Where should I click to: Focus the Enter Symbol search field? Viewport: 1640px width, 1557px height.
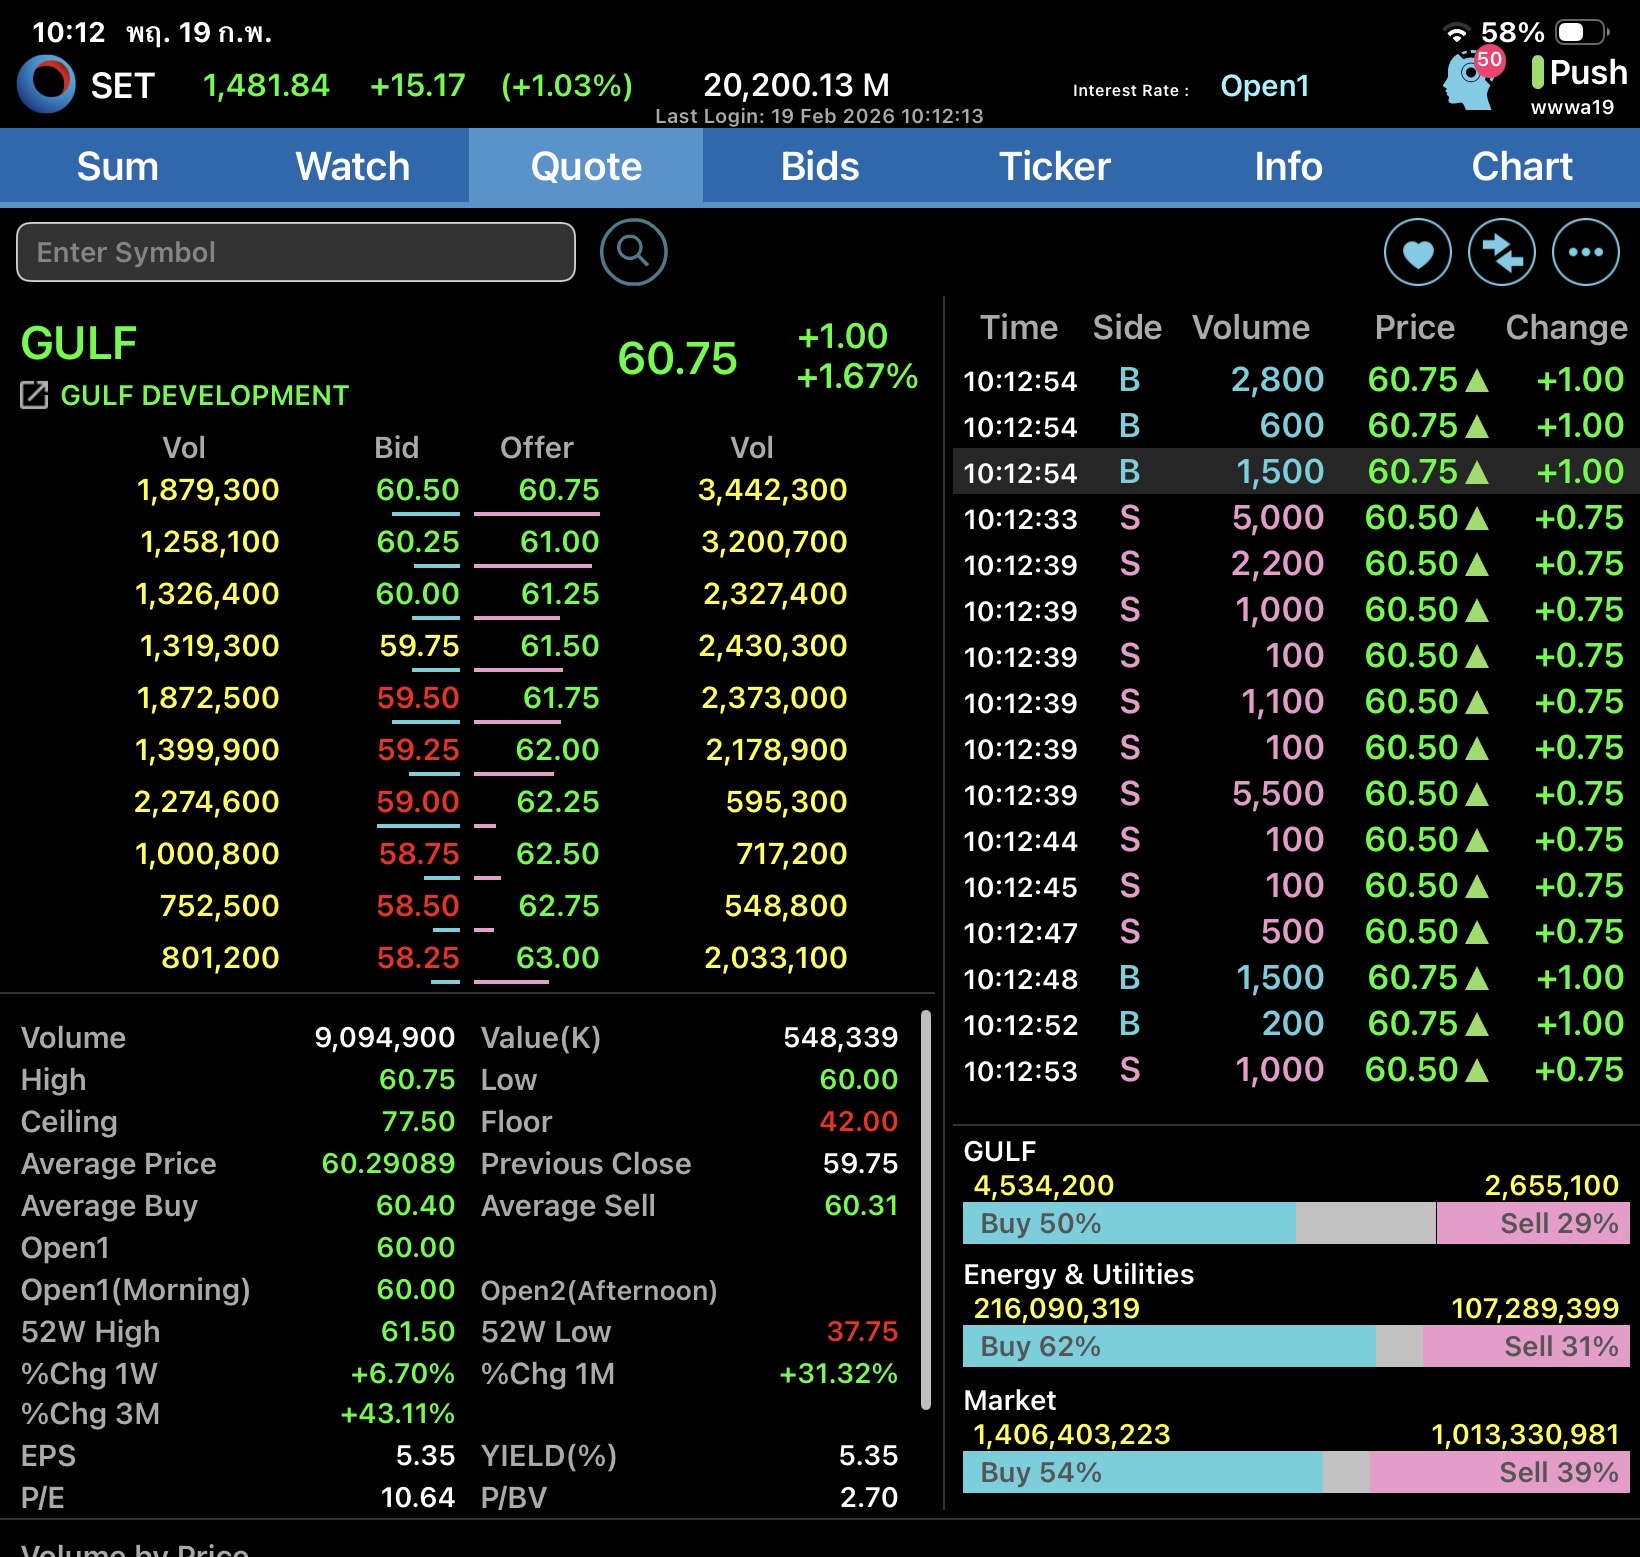pos(296,252)
